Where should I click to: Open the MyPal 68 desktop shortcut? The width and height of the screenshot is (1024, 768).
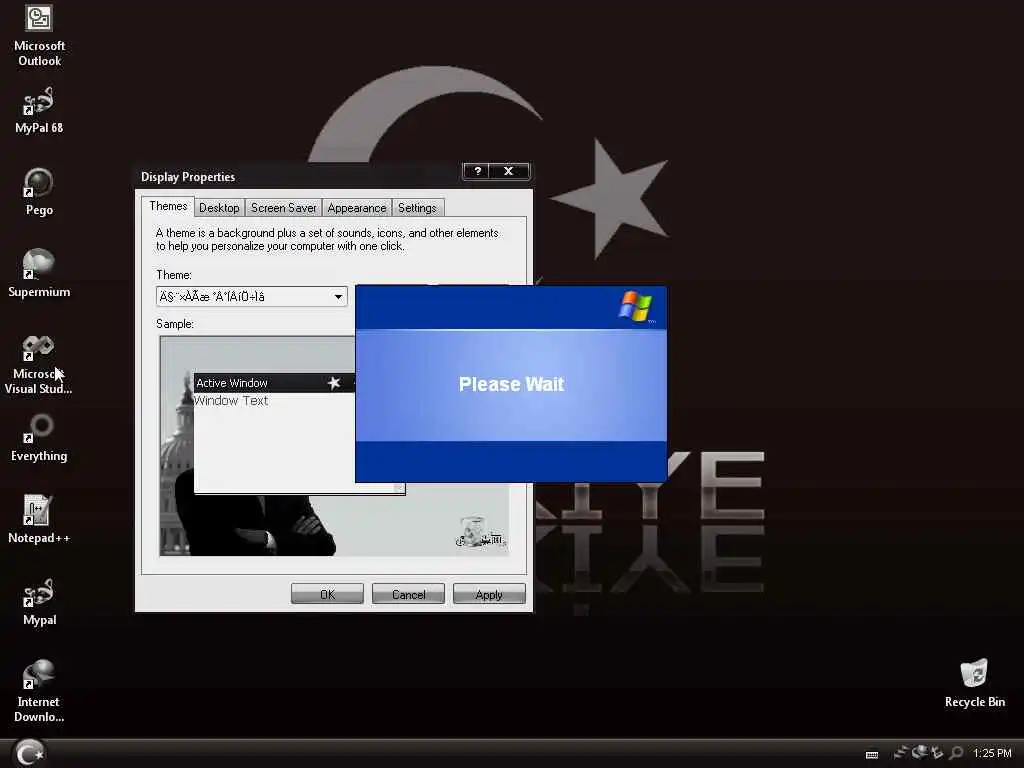(39, 110)
